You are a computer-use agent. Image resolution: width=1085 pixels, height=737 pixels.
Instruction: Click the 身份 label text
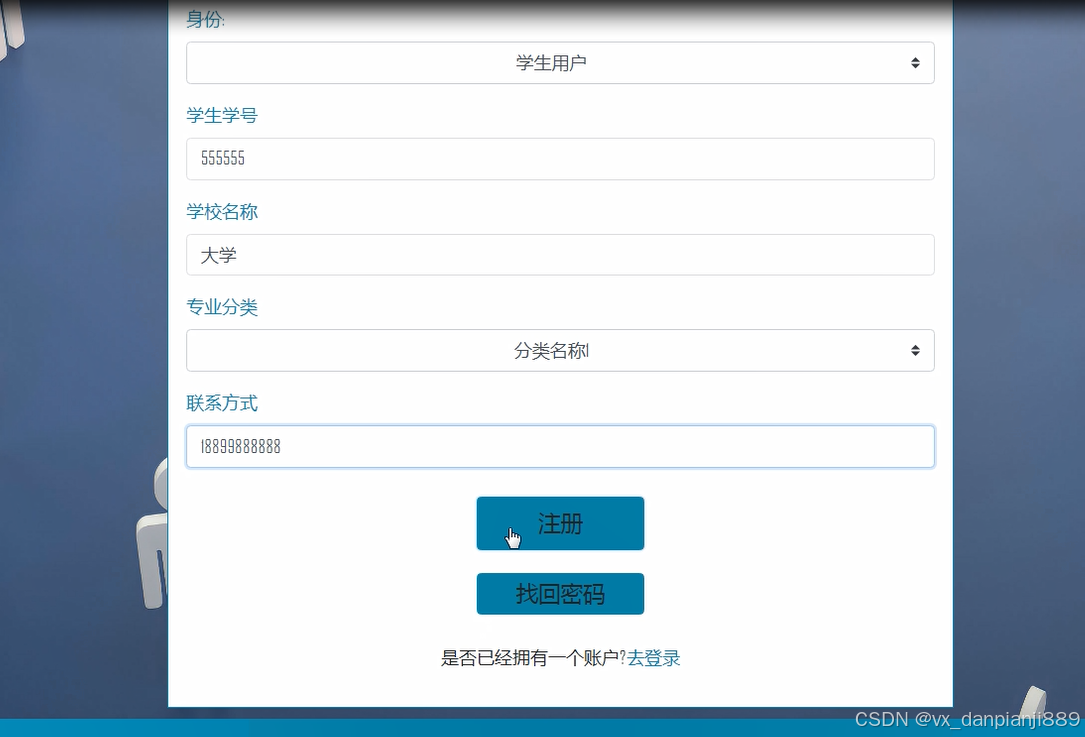205,19
